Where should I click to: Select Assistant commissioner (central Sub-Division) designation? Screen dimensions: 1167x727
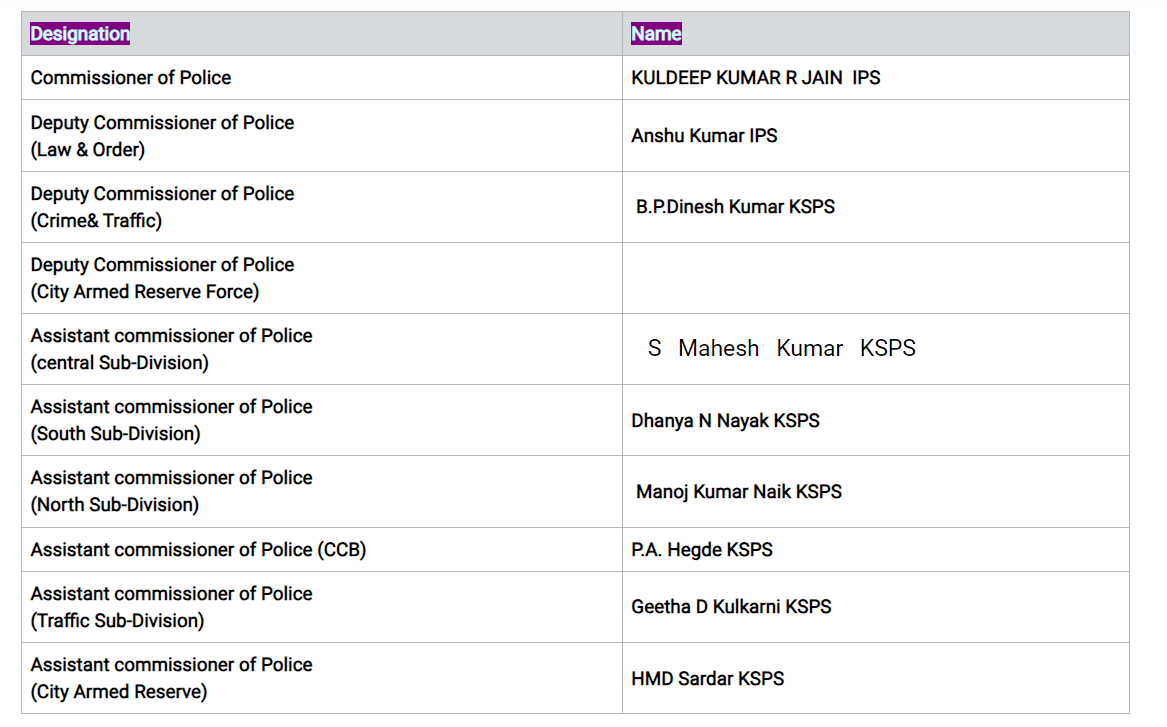coord(171,349)
